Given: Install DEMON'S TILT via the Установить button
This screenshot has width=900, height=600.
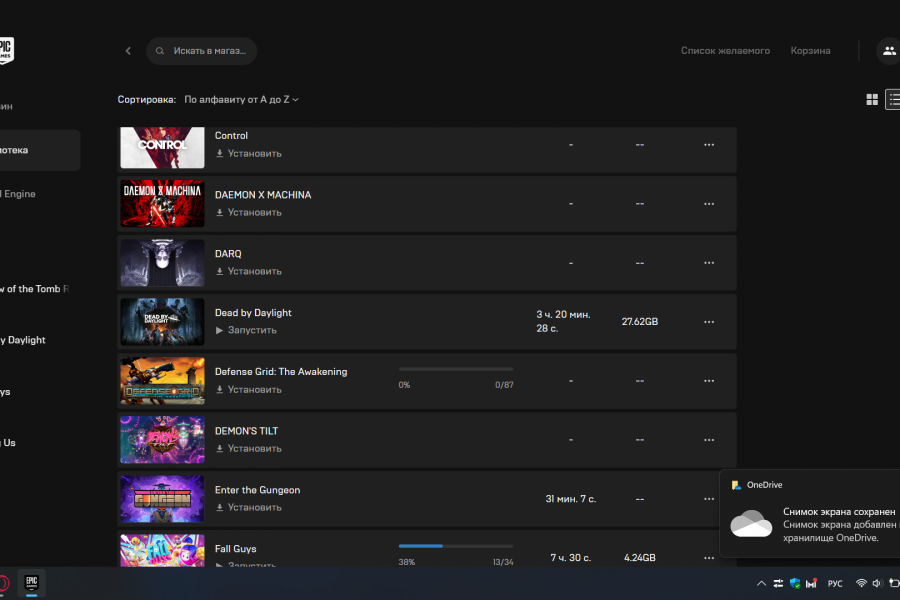Looking at the screenshot, I should coord(249,448).
